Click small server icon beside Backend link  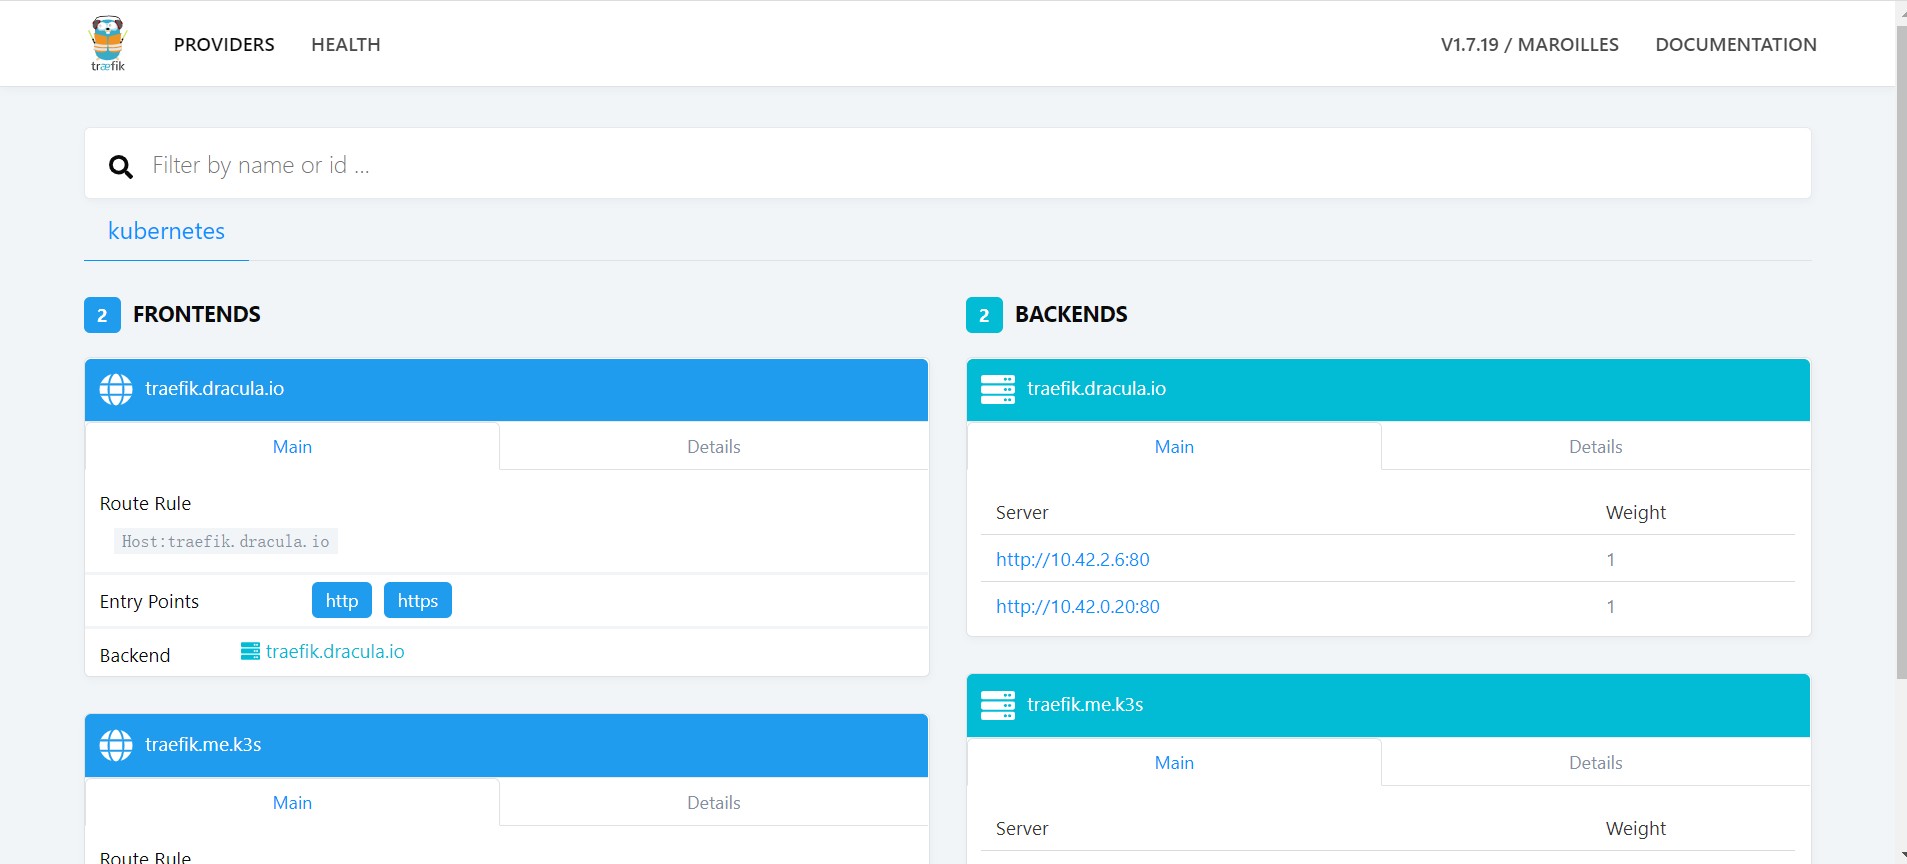pyautogui.click(x=250, y=651)
